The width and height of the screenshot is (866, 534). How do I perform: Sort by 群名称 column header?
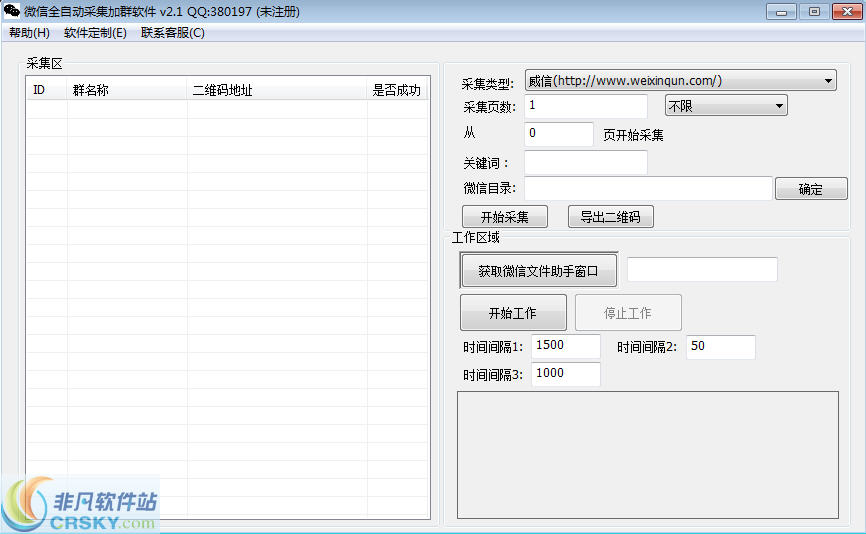coord(127,89)
